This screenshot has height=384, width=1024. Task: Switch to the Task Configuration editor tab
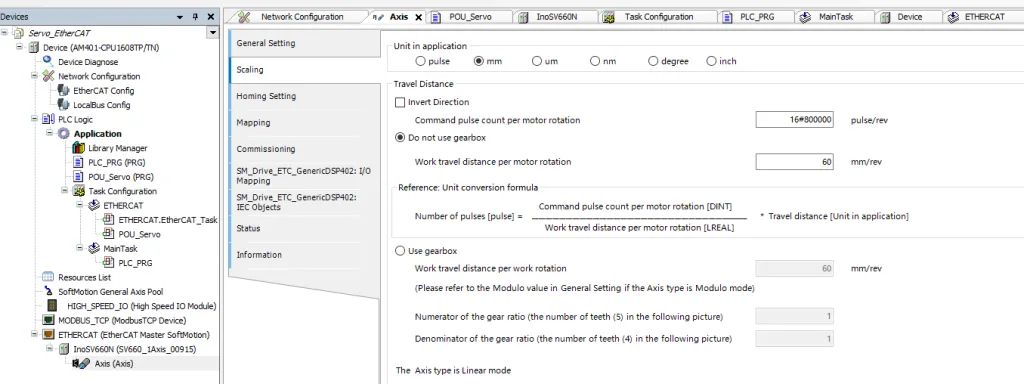[x=658, y=17]
